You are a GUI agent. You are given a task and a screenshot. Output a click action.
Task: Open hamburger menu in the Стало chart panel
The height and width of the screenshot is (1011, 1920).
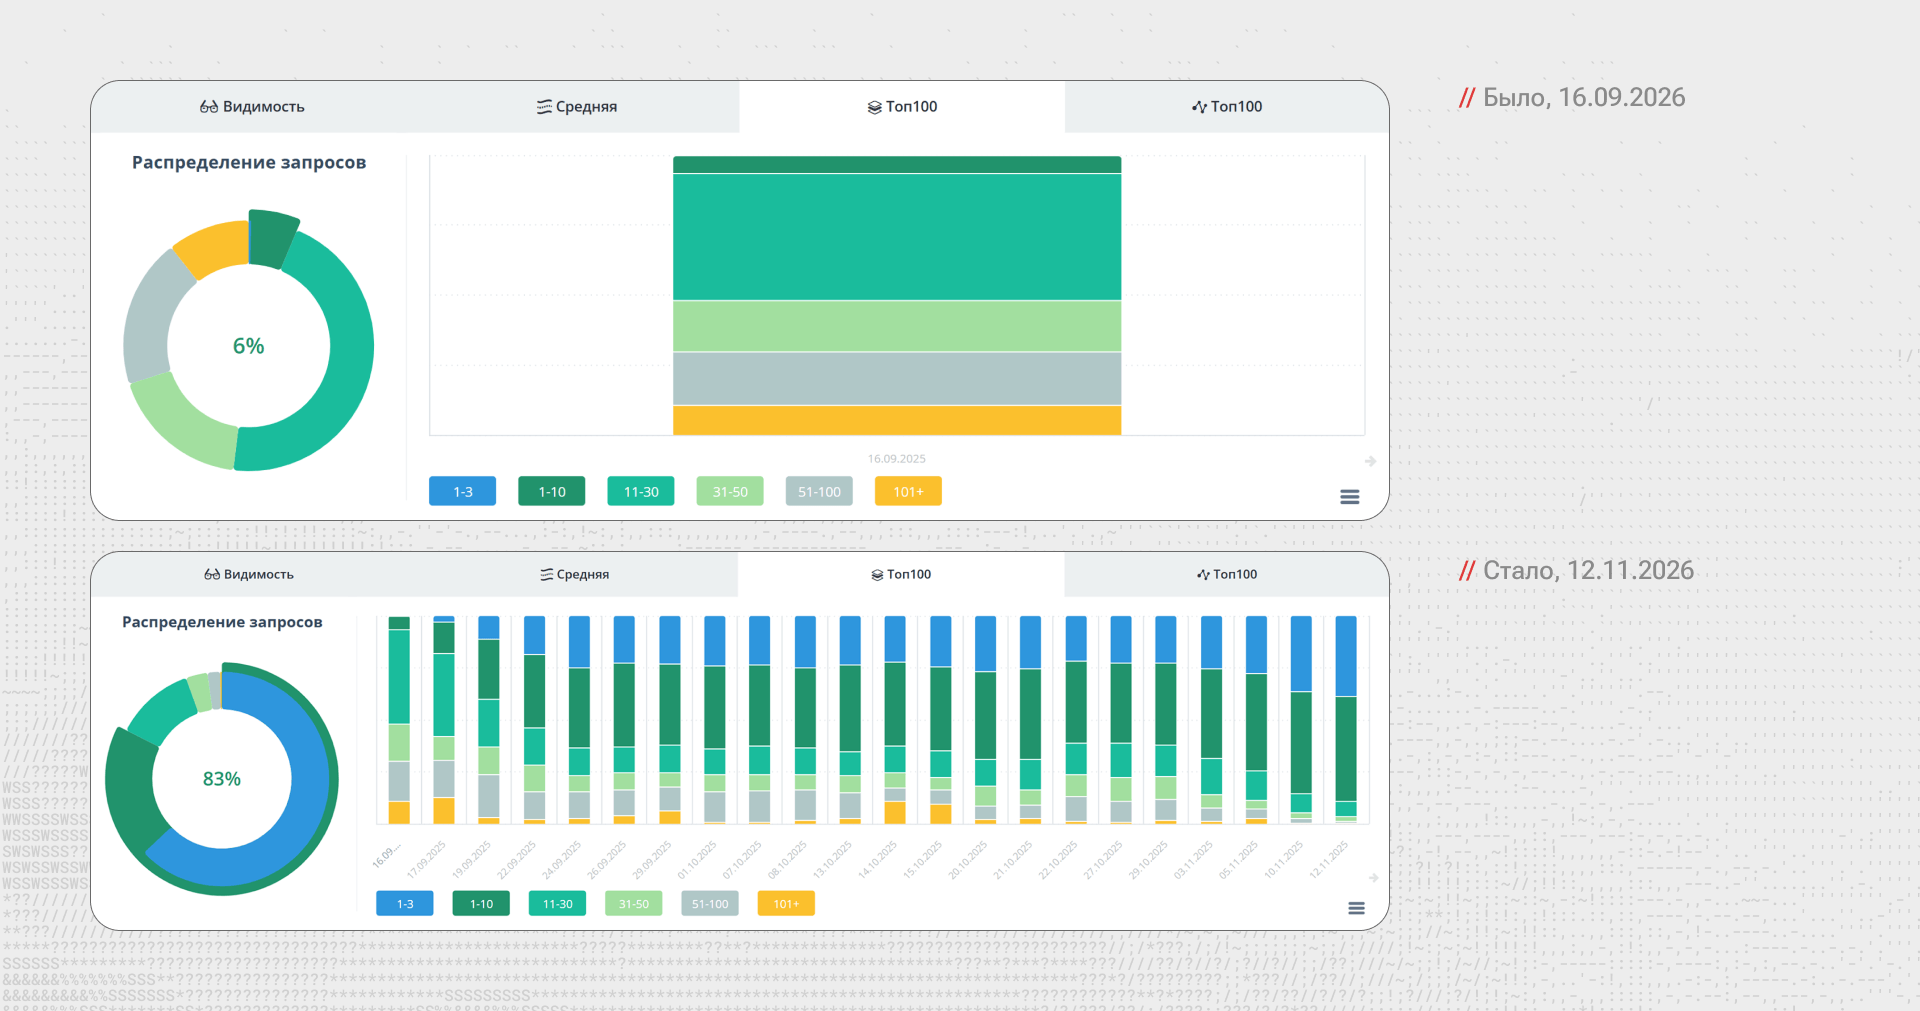tap(1356, 908)
